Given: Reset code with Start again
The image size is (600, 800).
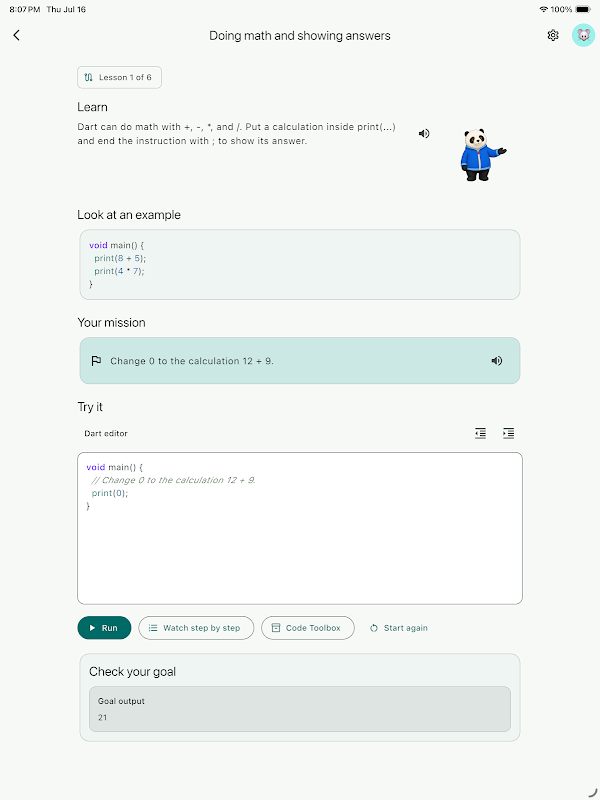Looking at the screenshot, I should coord(398,628).
